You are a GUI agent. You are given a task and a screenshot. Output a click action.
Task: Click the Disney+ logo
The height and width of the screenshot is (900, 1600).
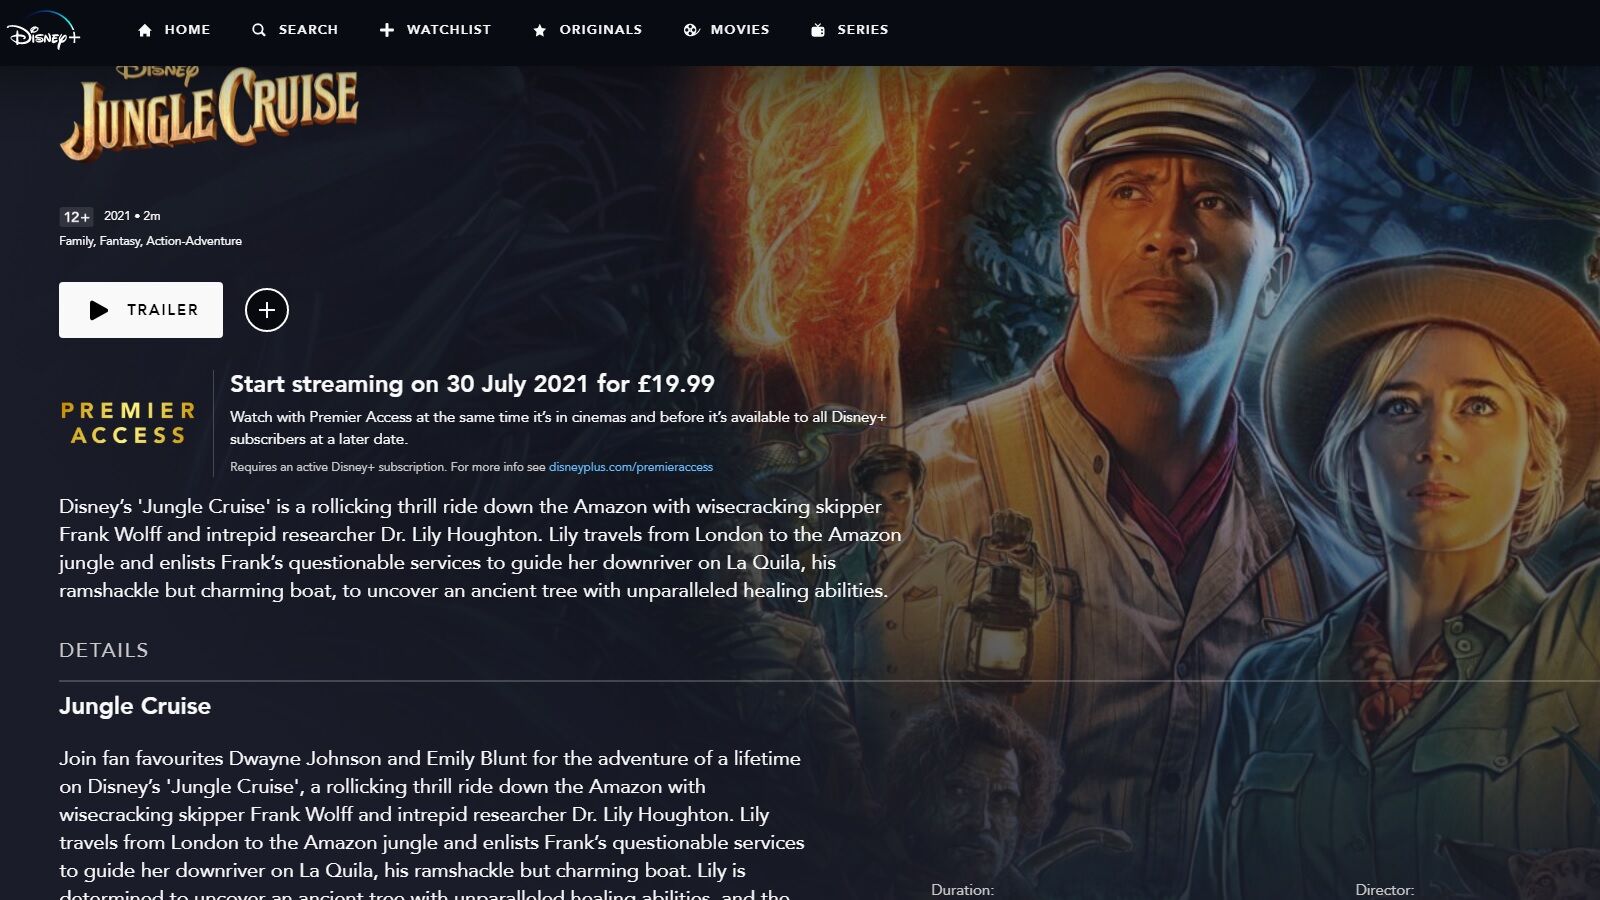pyautogui.click(x=43, y=30)
